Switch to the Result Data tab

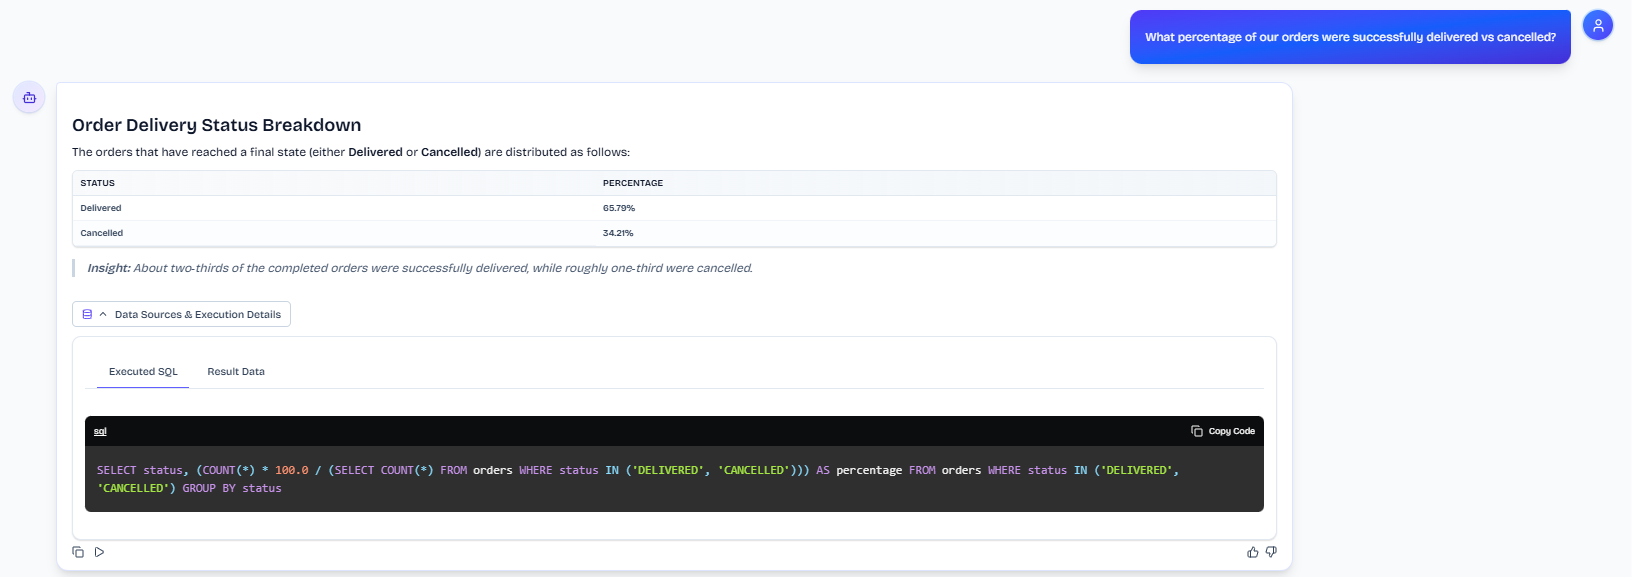point(236,371)
